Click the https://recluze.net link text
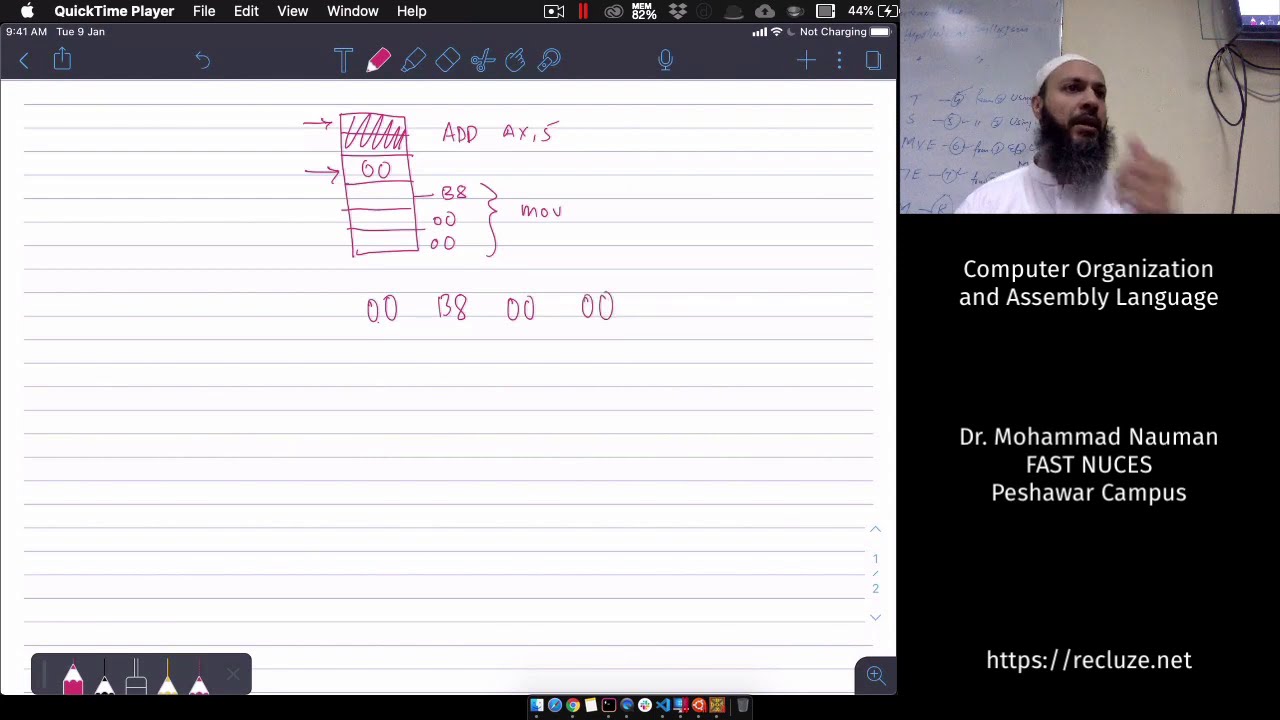Image resolution: width=1280 pixels, height=720 pixels. (x=1088, y=660)
